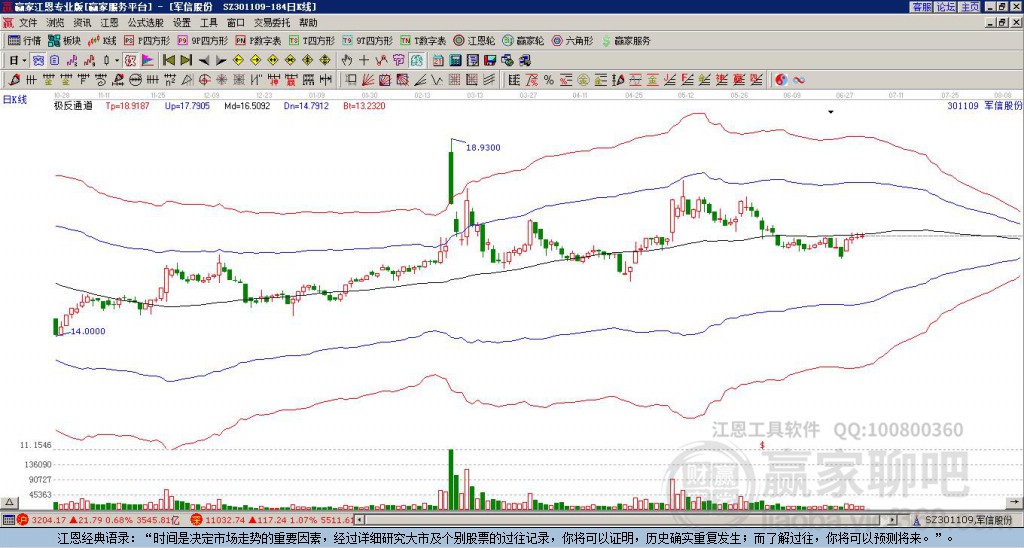Image resolution: width=1024 pixels, height=548 pixels.
Task: Open the P四方形 tool
Action: click(x=147, y=40)
